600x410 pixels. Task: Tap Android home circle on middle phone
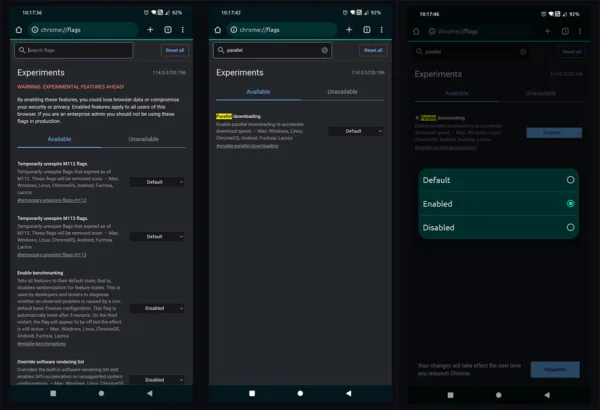point(300,393)
